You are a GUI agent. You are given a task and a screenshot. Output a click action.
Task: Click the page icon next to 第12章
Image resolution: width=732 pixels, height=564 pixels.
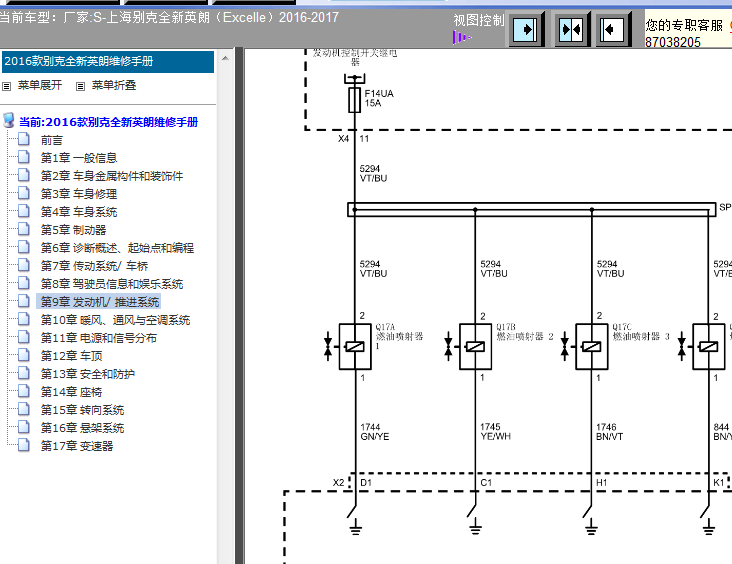[x=24, y=355]
